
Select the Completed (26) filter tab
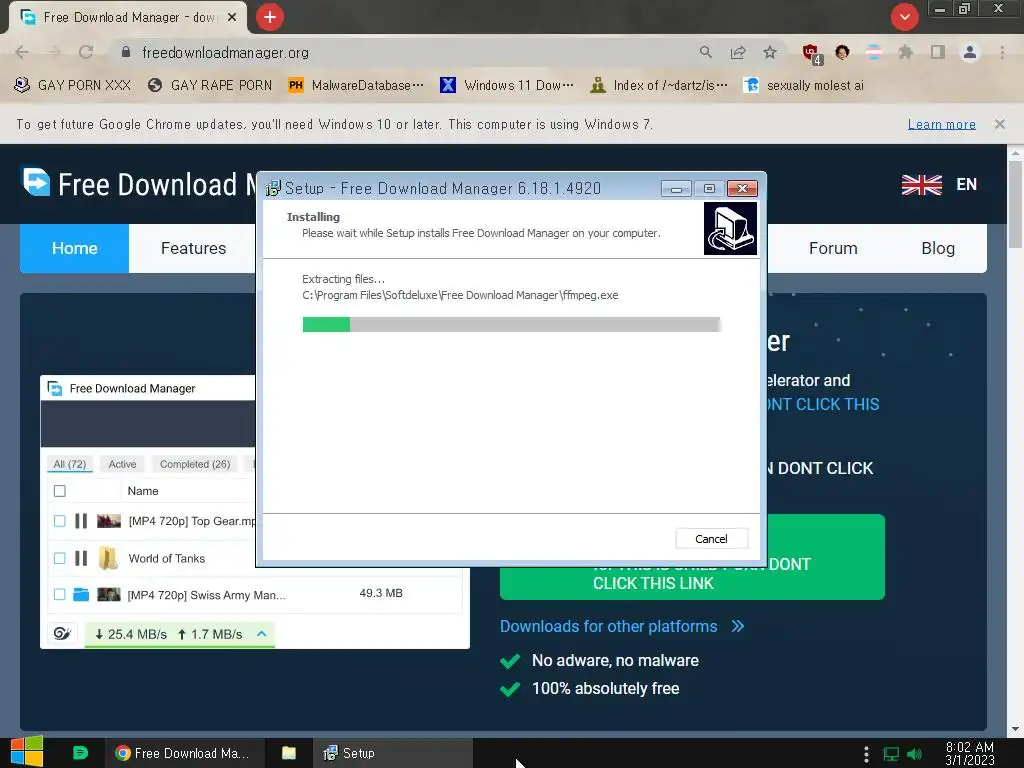[195, 464]
